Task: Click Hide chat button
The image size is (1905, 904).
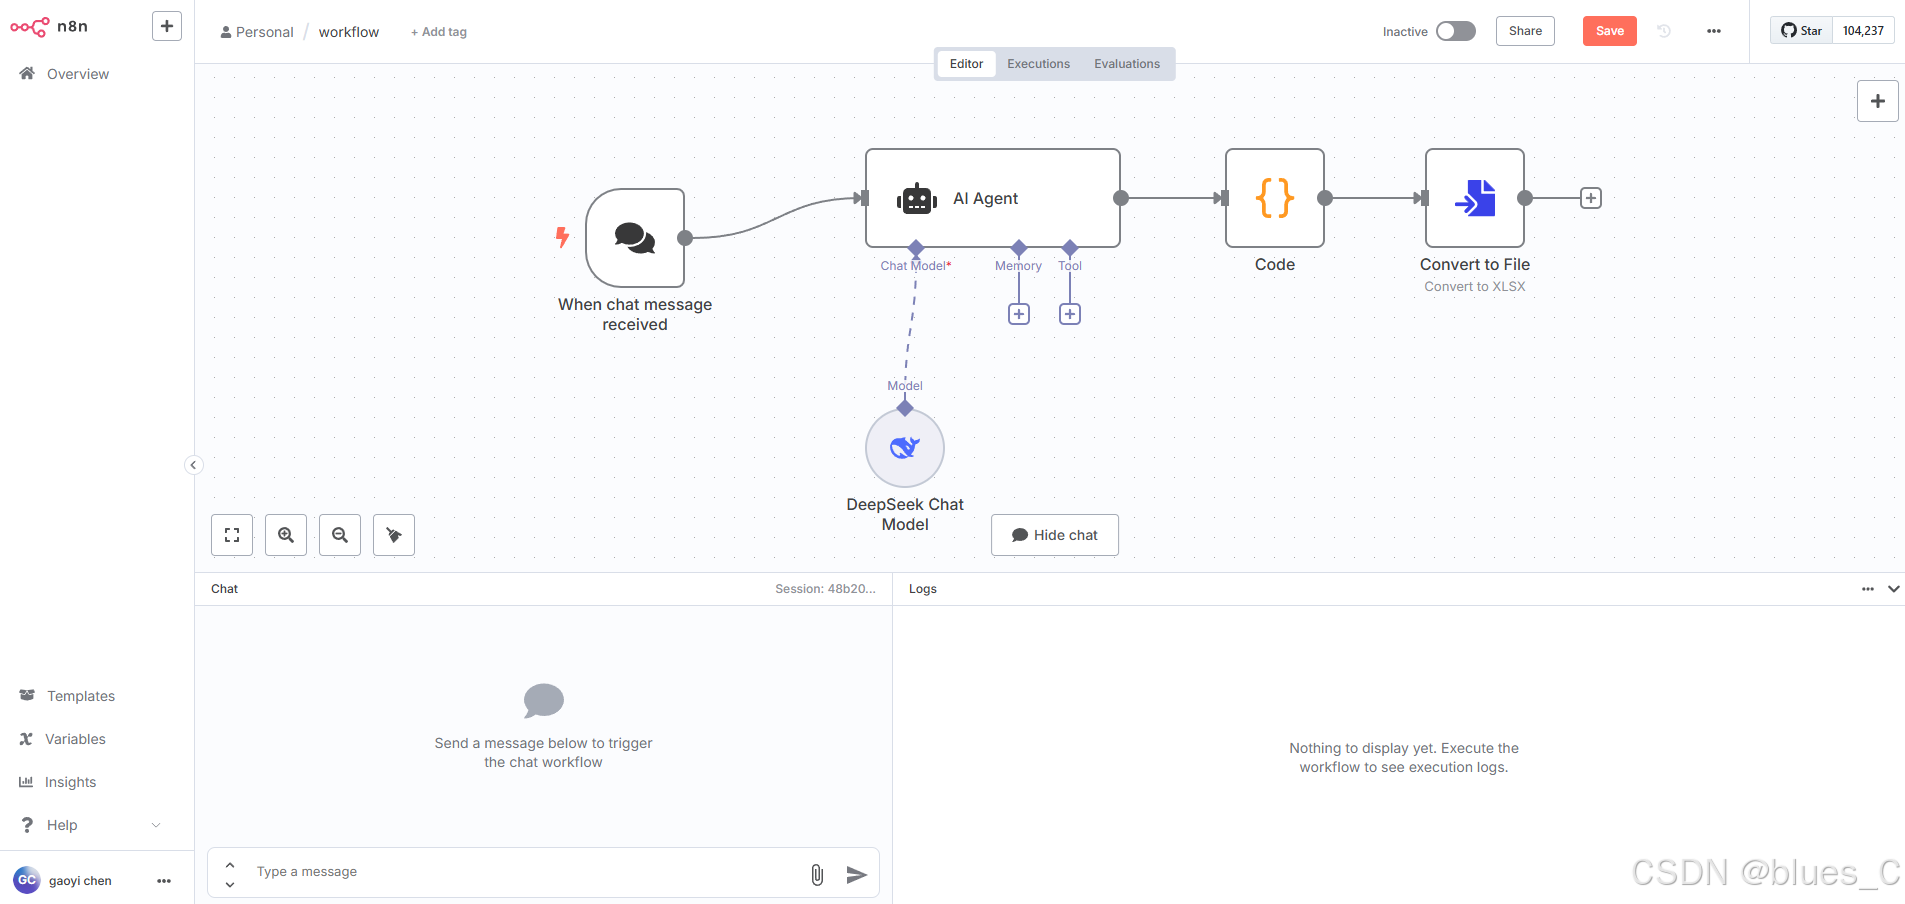Action: [x=1055, y=535]
